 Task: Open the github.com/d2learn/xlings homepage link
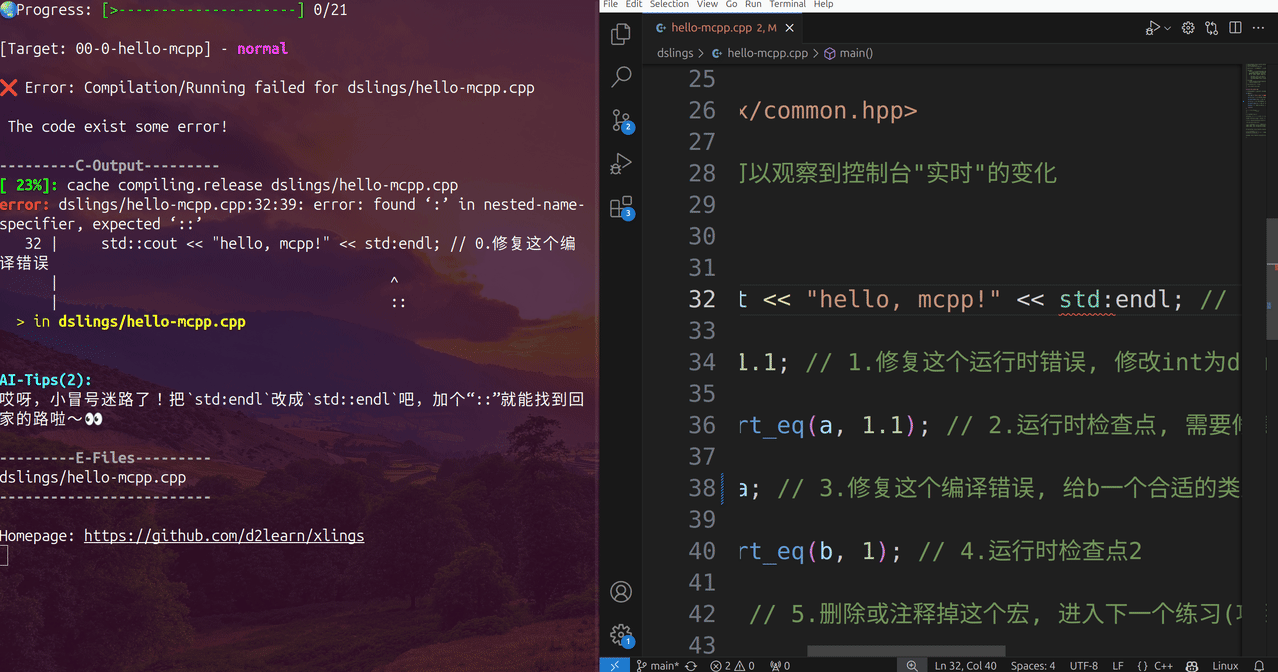[x=224, y=536]
